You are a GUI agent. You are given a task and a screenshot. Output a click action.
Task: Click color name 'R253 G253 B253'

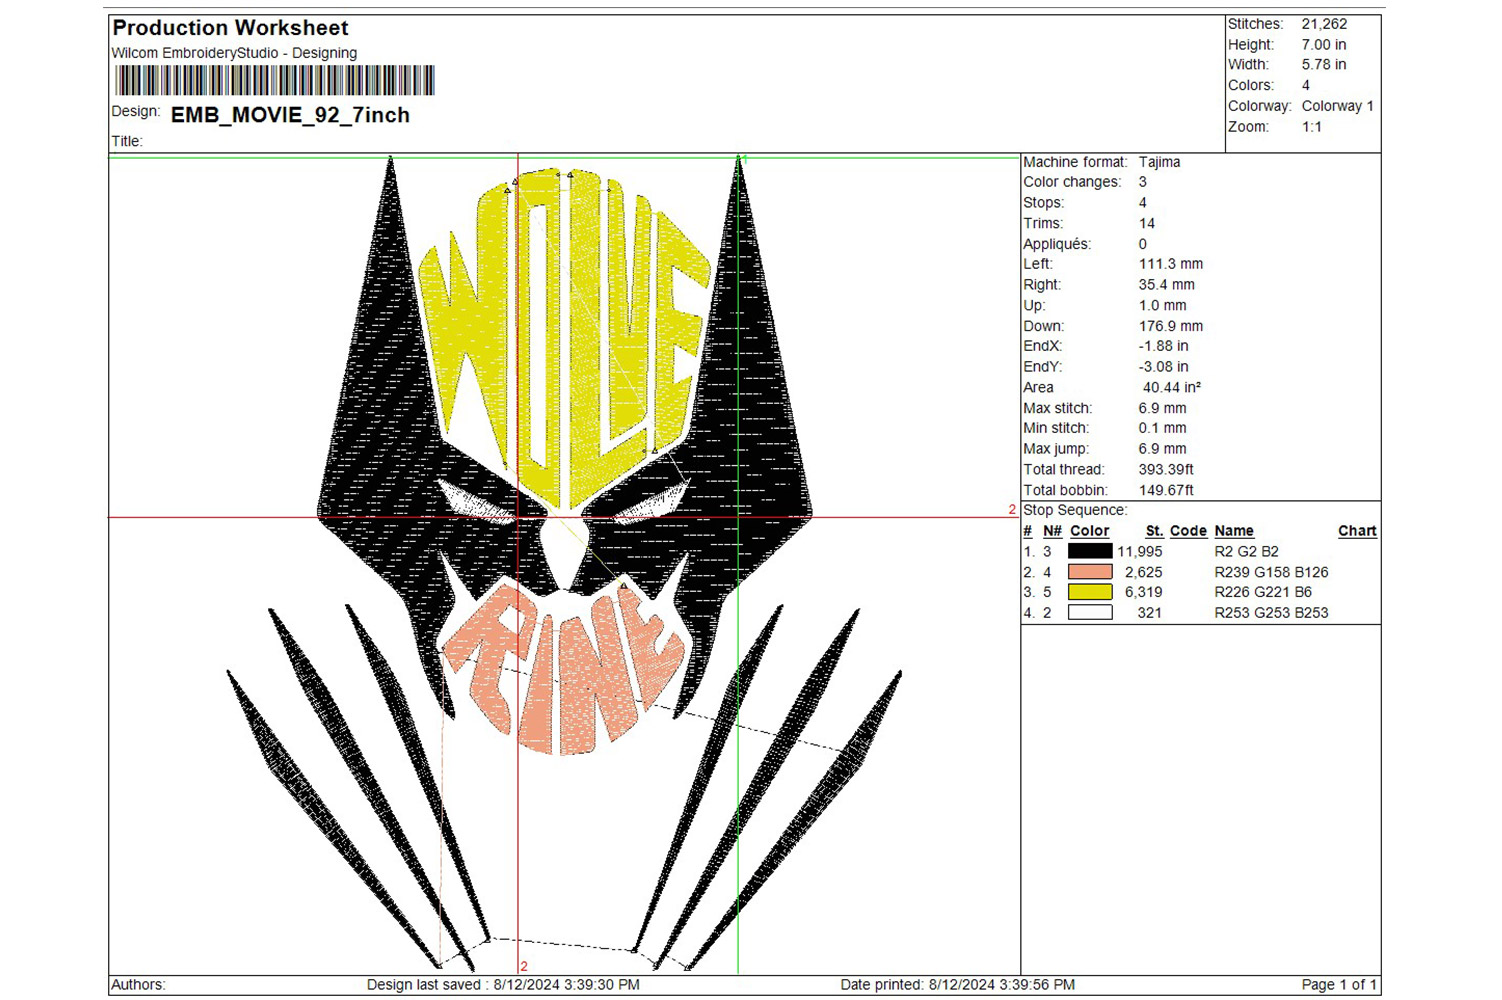1271,613
